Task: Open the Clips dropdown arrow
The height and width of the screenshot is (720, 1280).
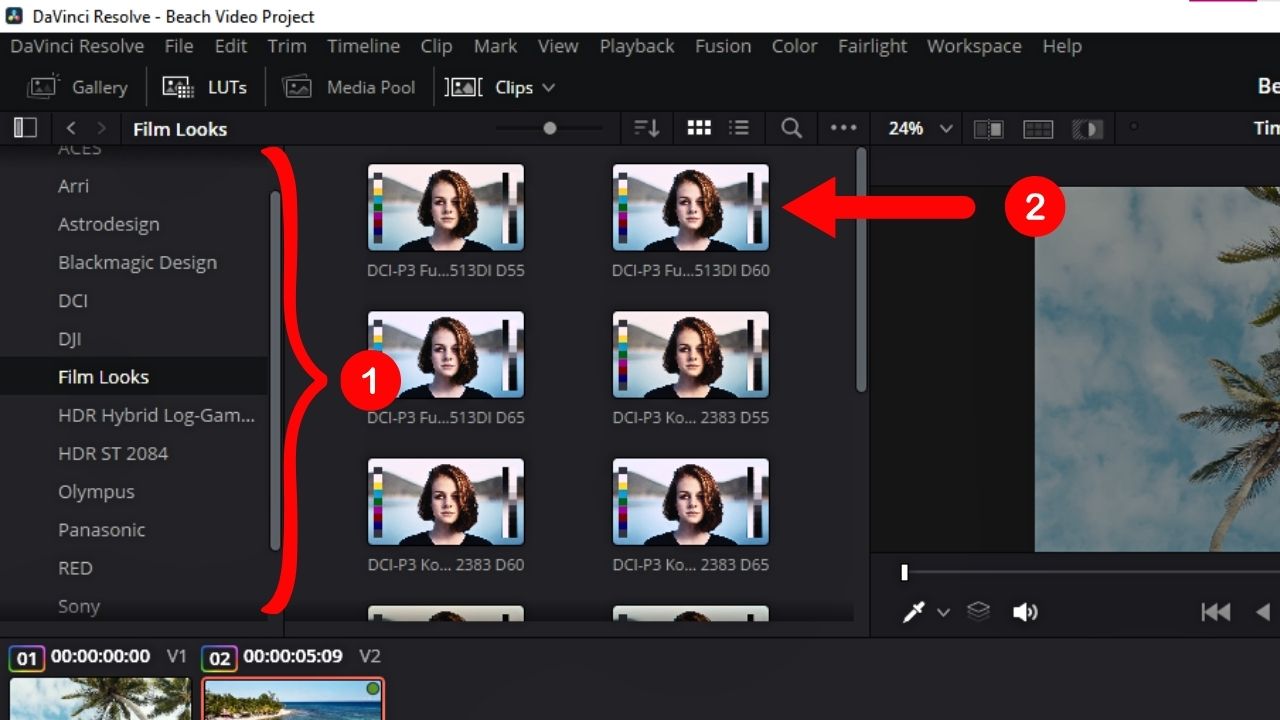Action: pyautogui.click(x=548, y=88)
